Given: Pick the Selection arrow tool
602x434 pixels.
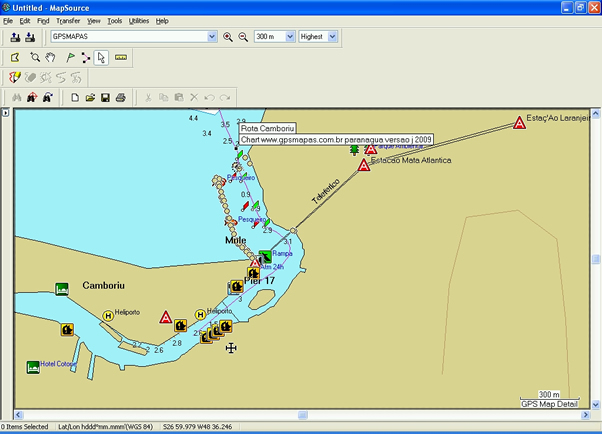Looking at the screenshot, I should pos(101,57).
